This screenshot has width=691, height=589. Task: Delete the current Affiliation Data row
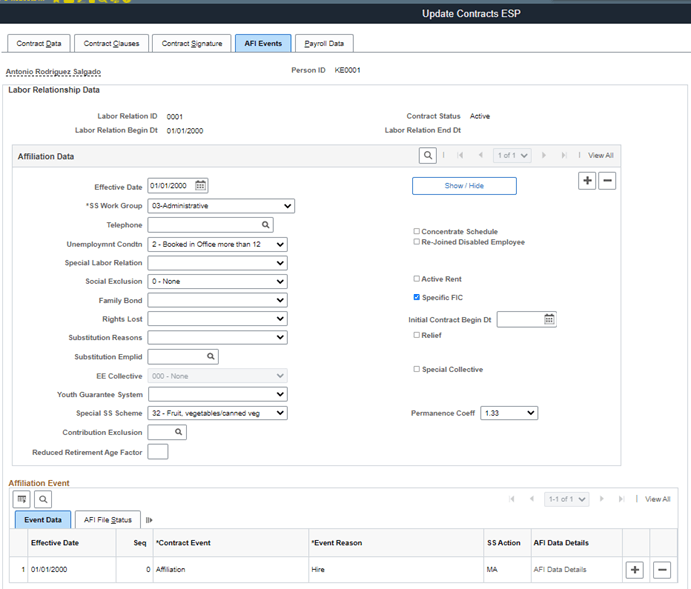[607, 181]
